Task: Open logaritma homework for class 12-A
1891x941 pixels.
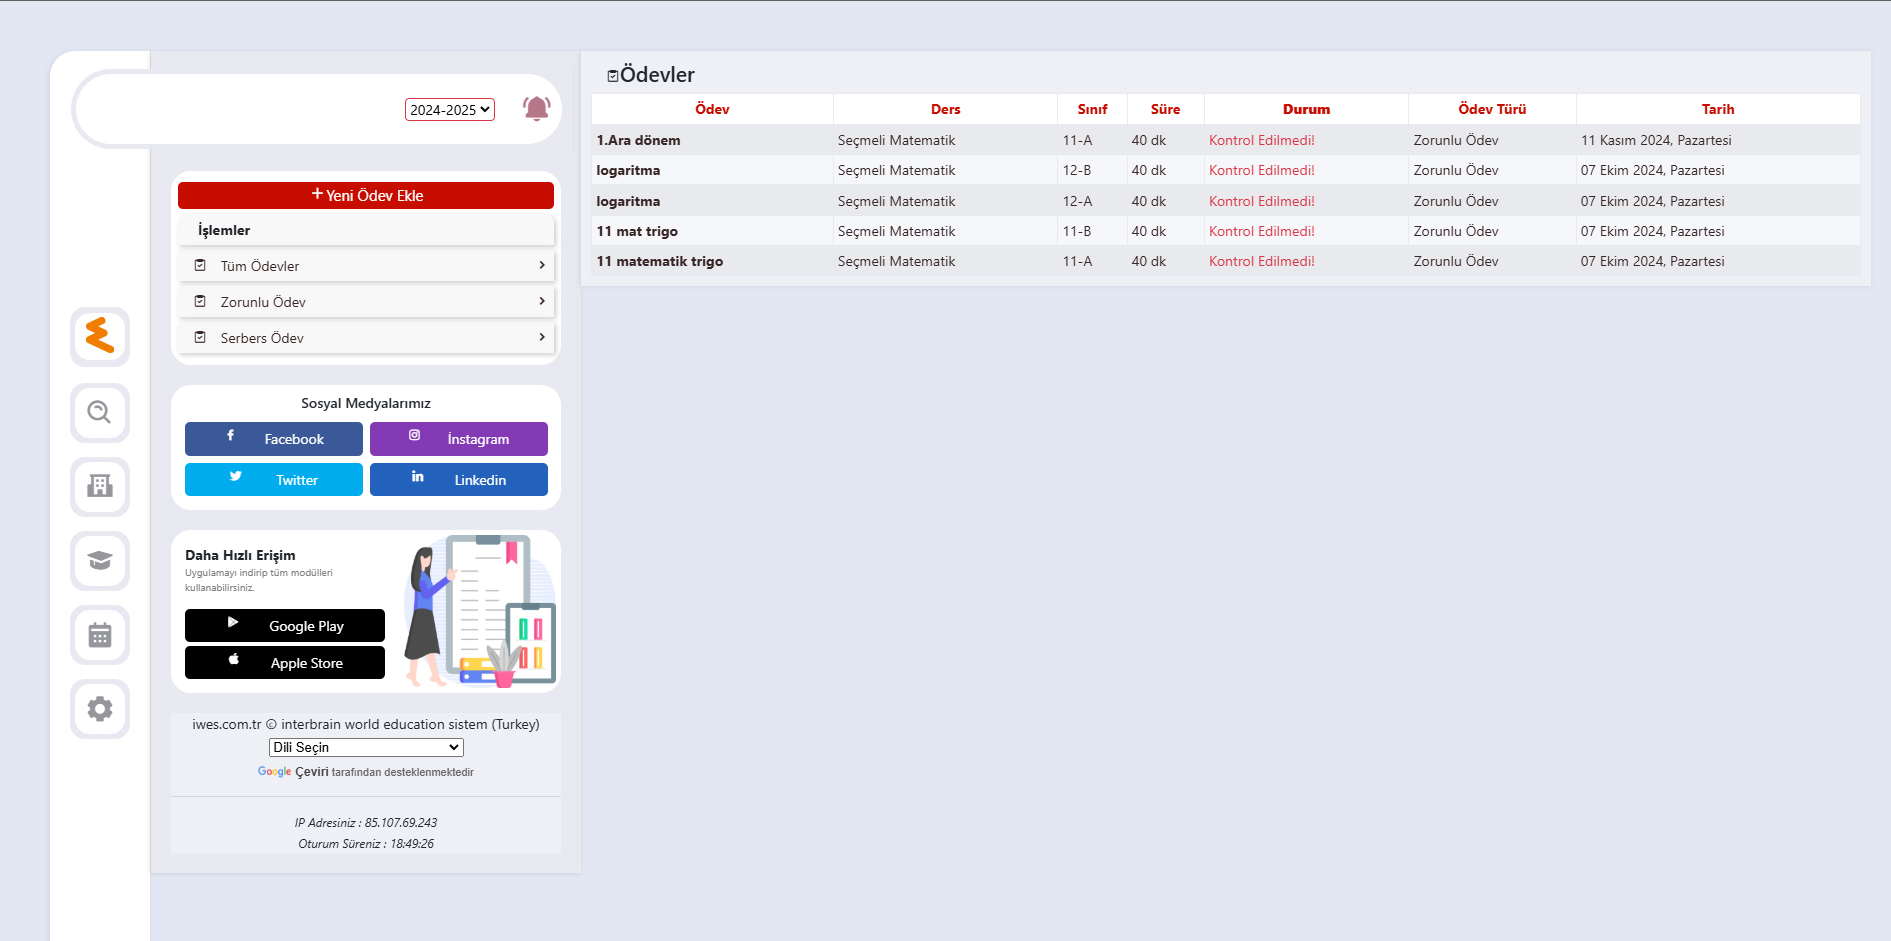Action: pos(1226,201)
